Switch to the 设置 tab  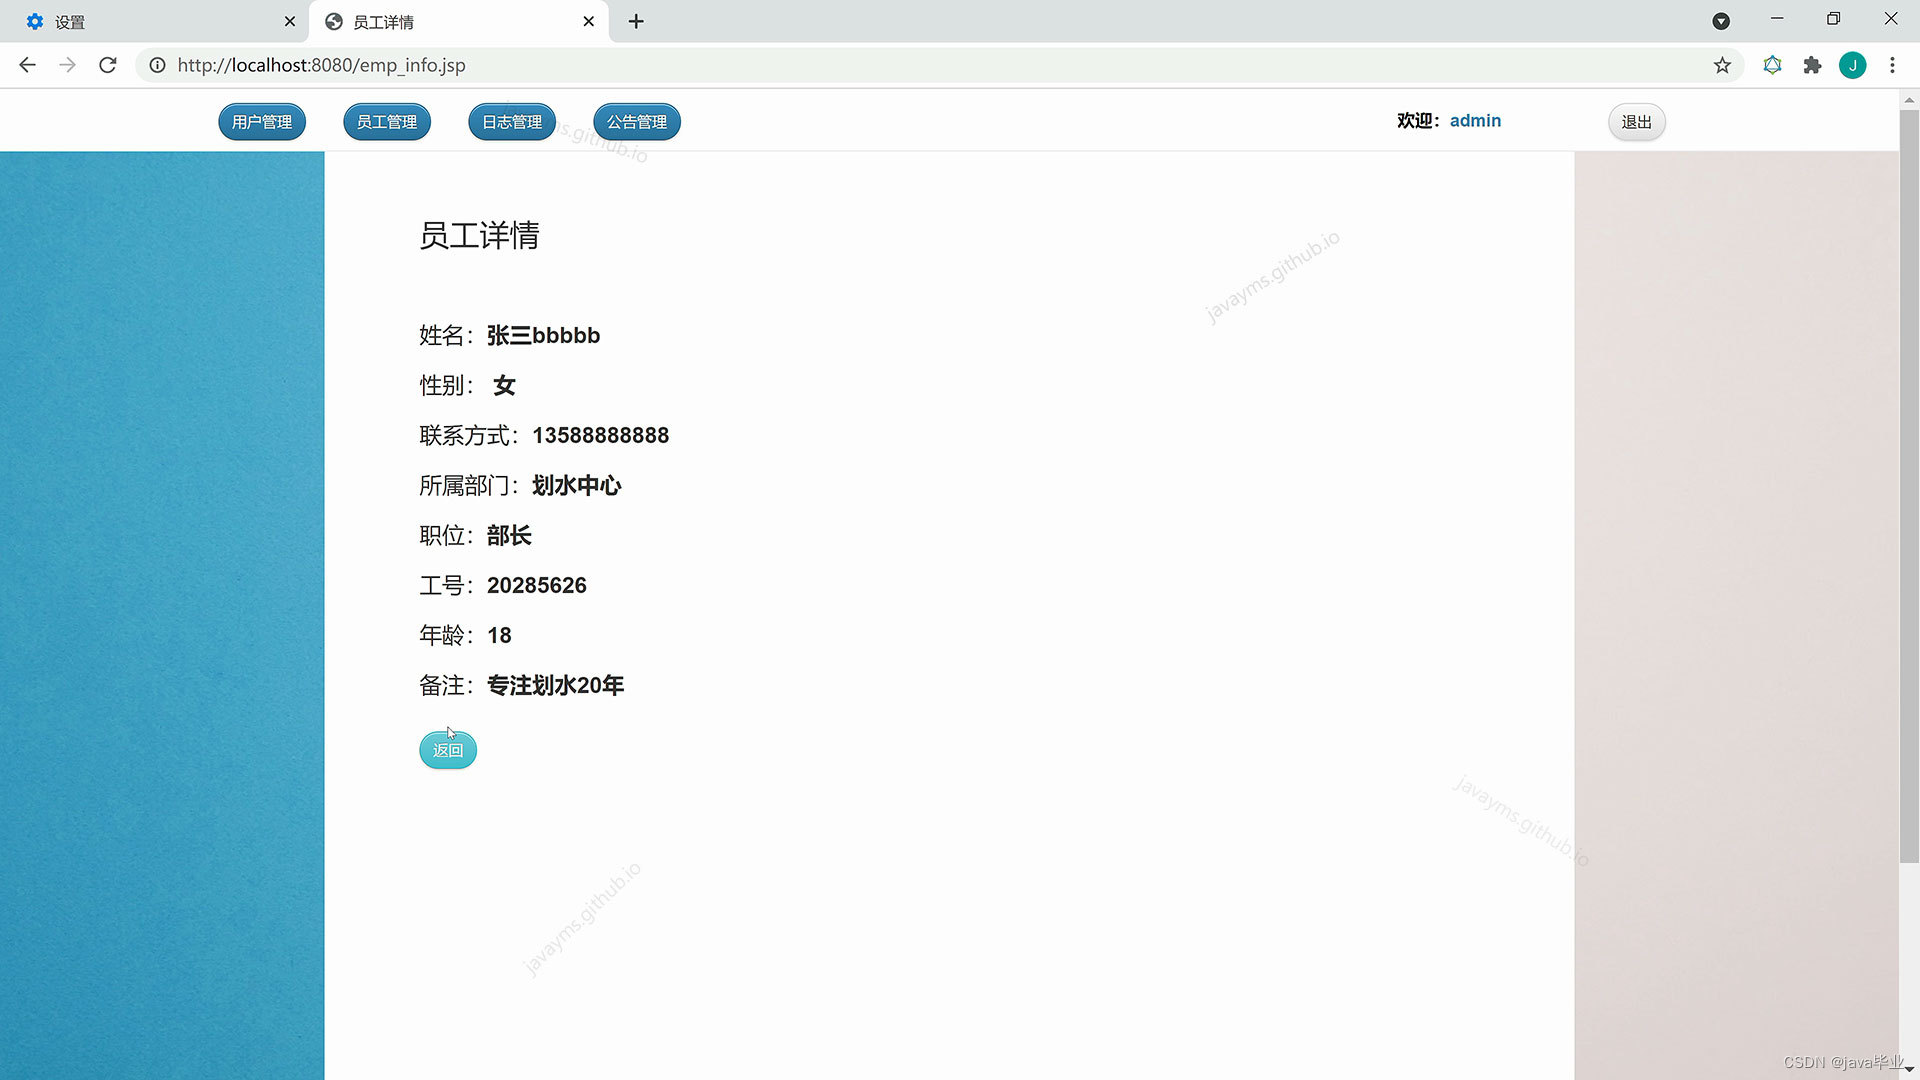tap(155, 21)
